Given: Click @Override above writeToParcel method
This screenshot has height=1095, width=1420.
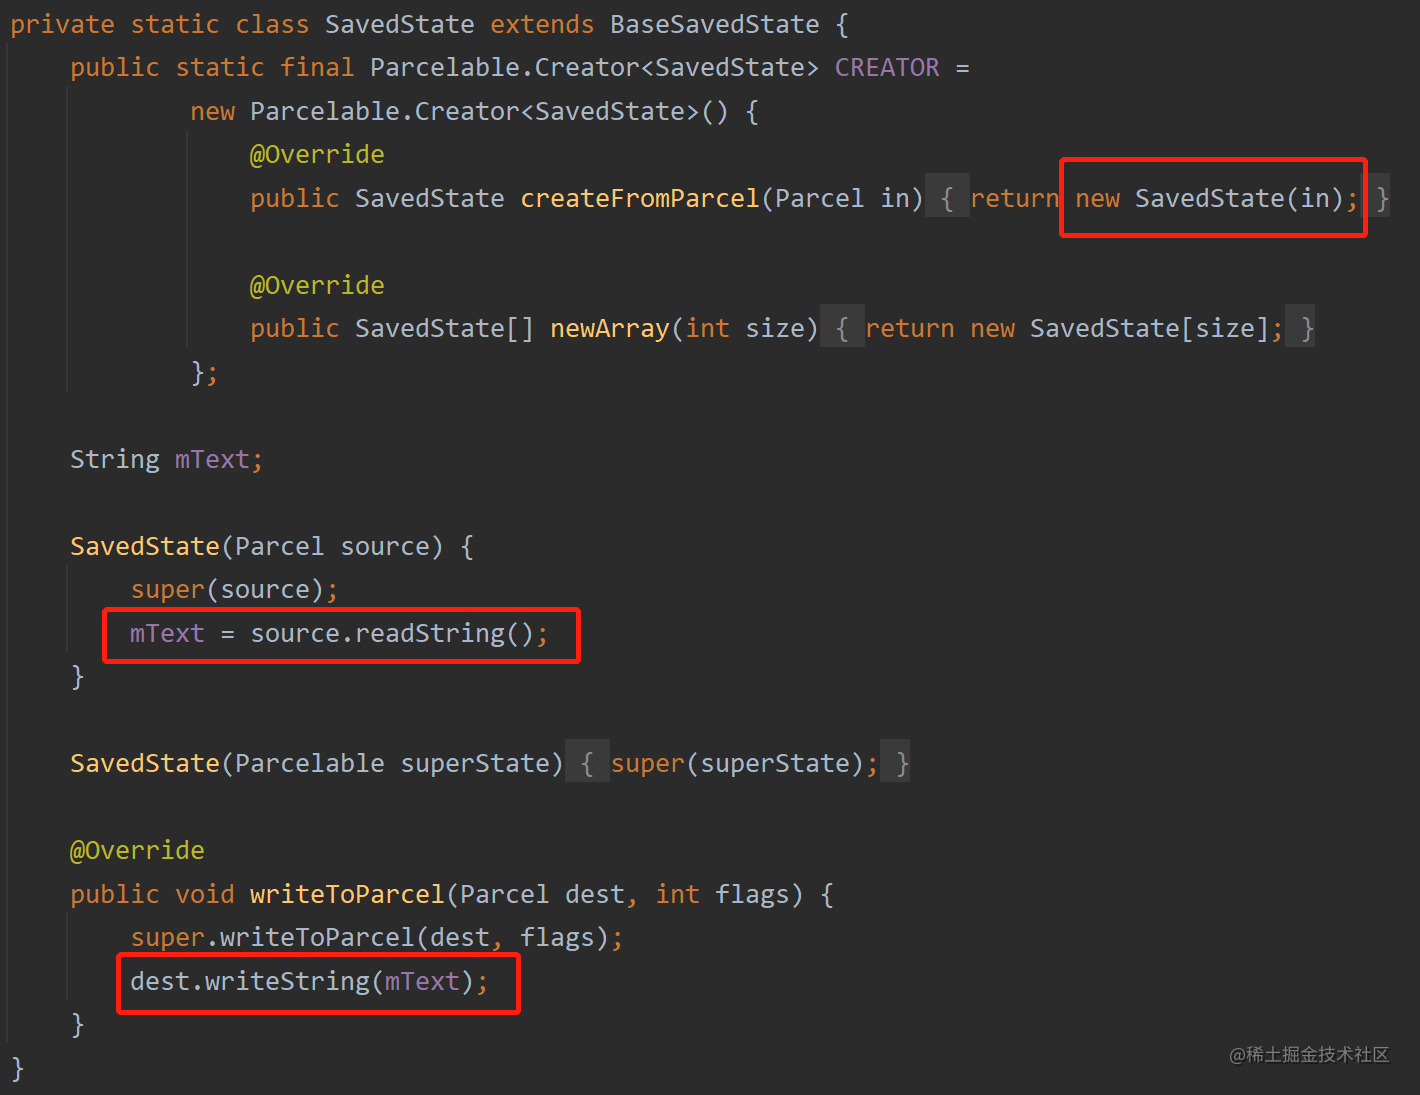Looking at the screenshot, I should click(x=137, y=851).
